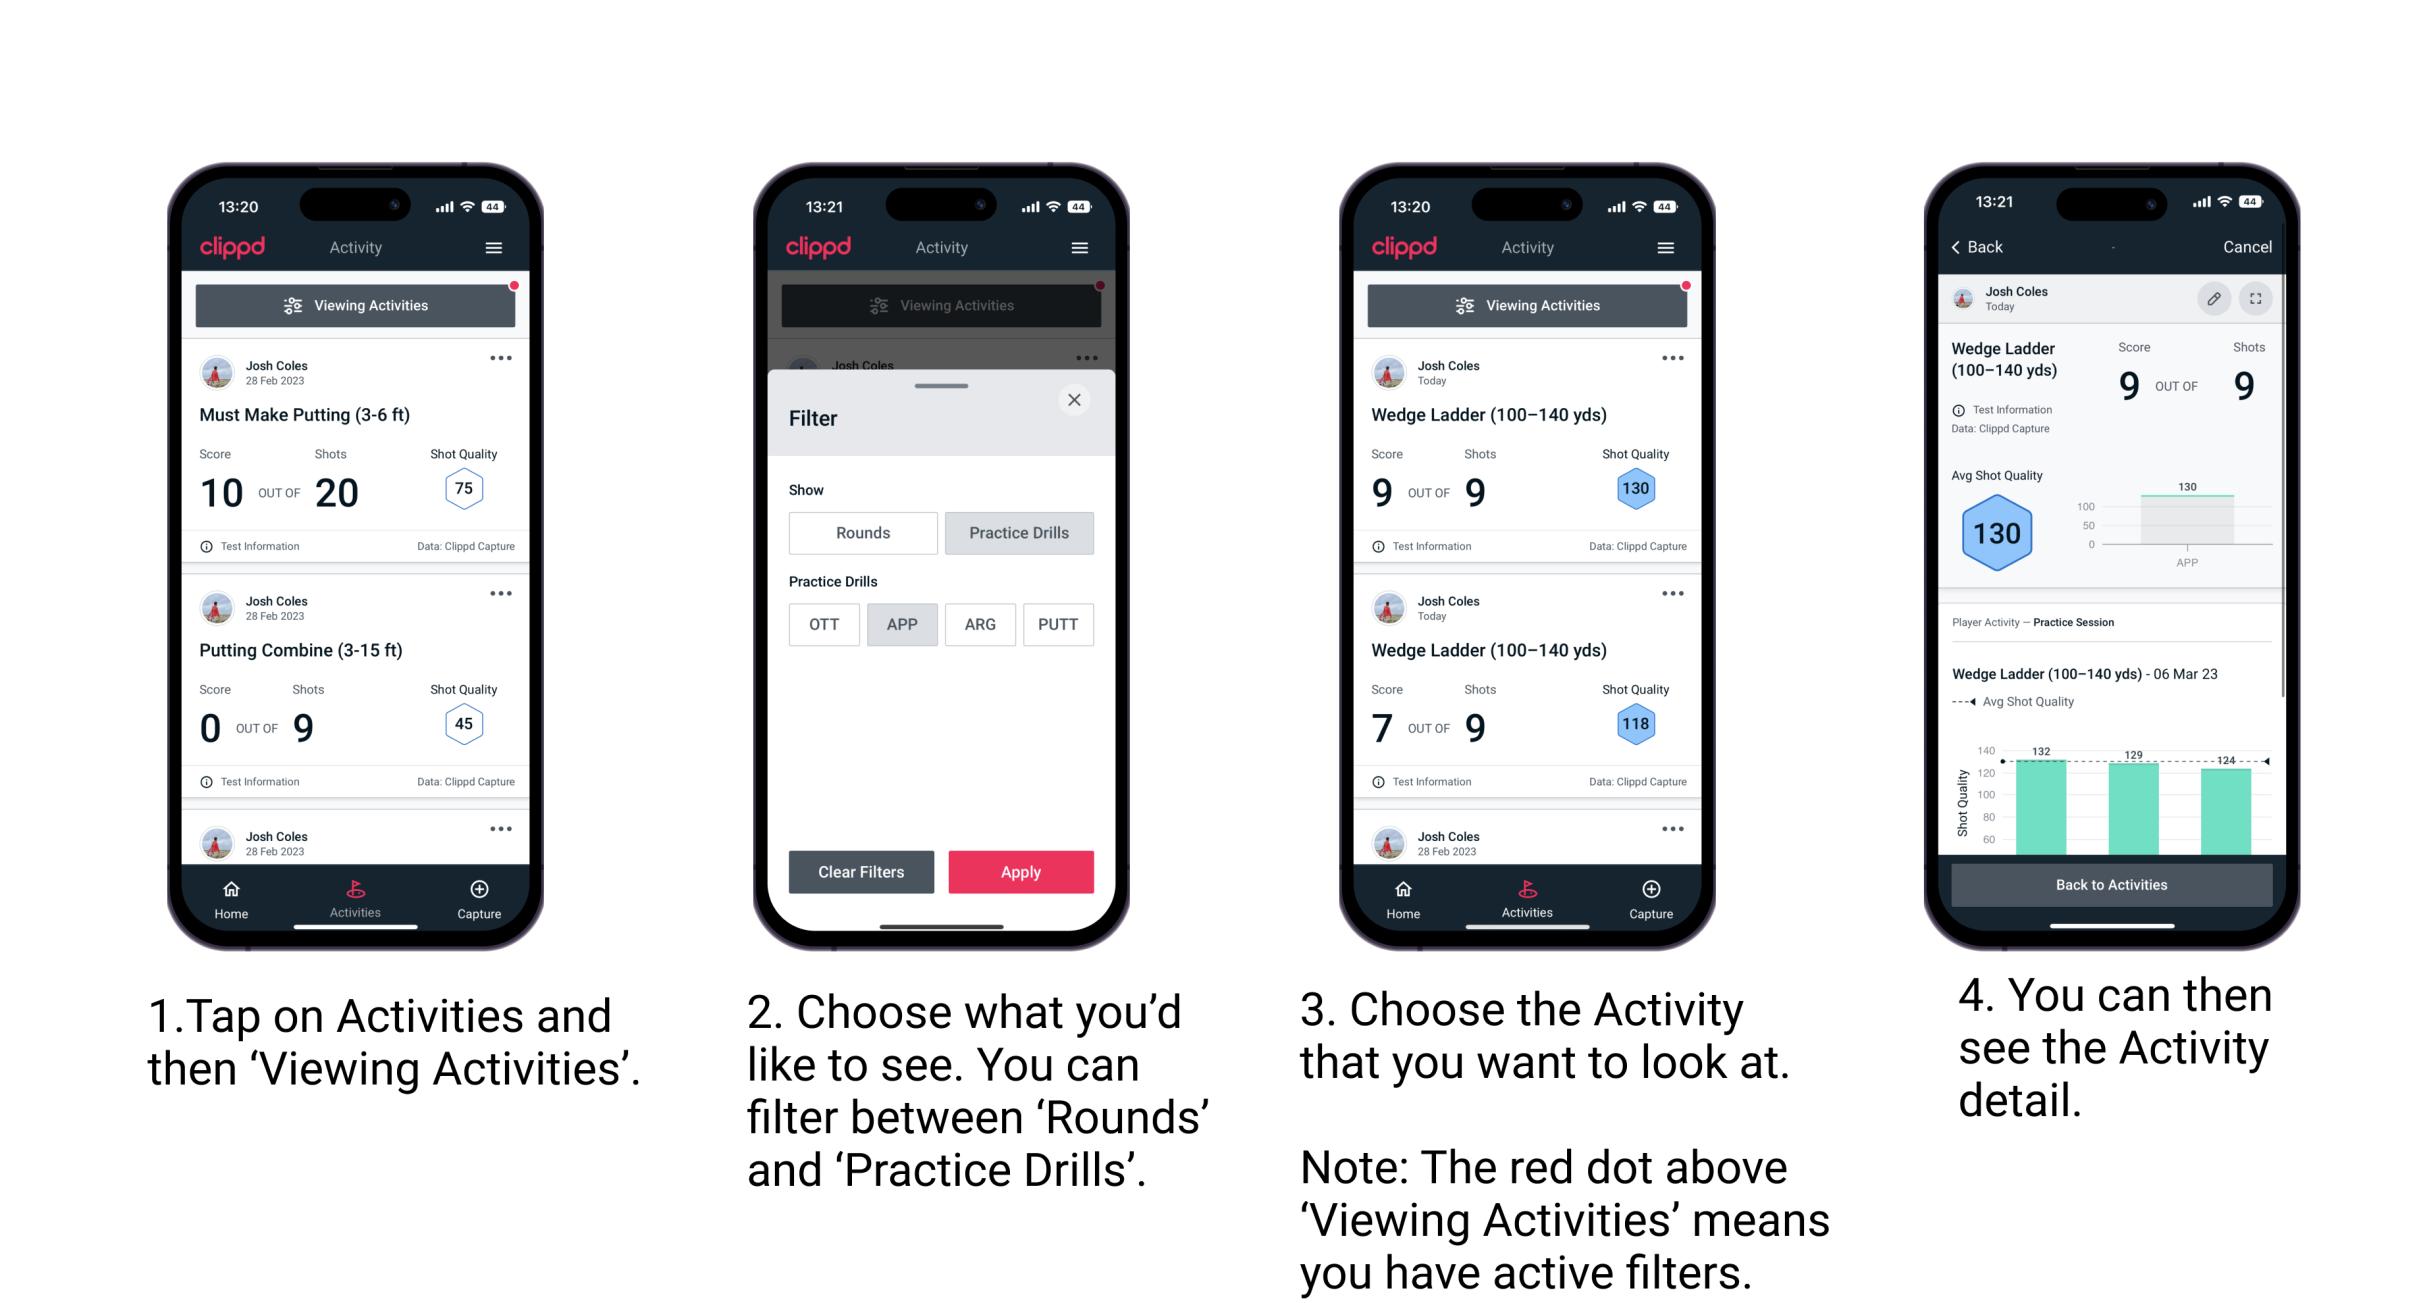Select ARG practice drill category filter
Screen dimensions: 2423x1303
(x=980, y=624)
